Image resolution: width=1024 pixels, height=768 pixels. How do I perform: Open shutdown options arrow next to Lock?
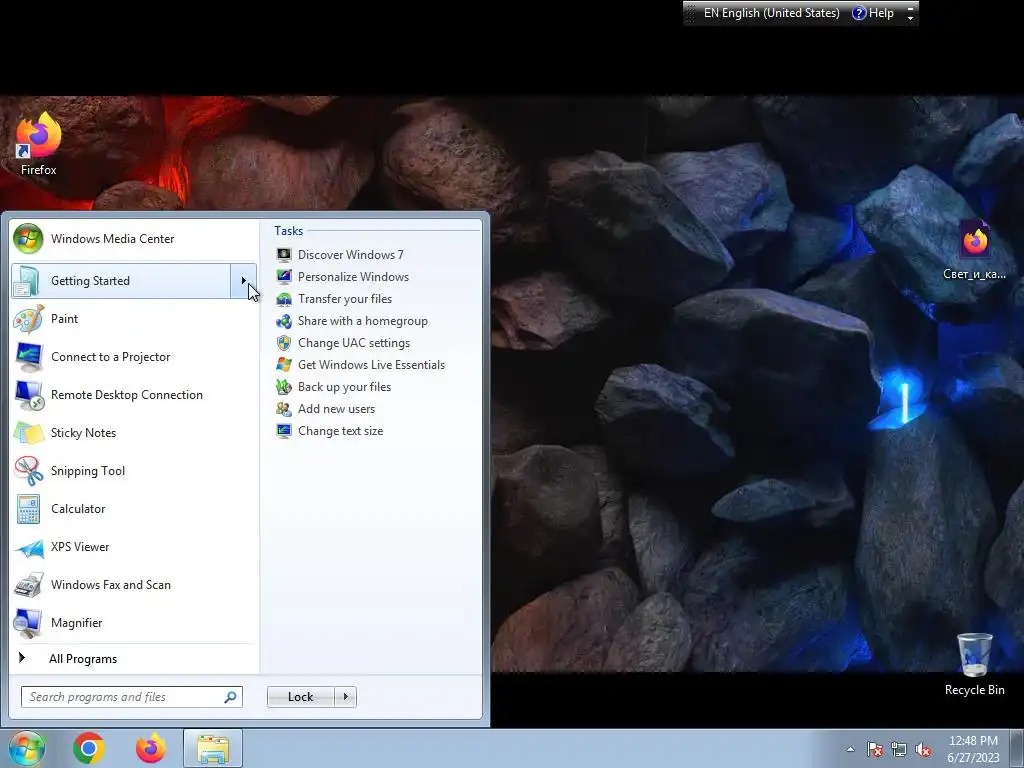tap(345, 697)
